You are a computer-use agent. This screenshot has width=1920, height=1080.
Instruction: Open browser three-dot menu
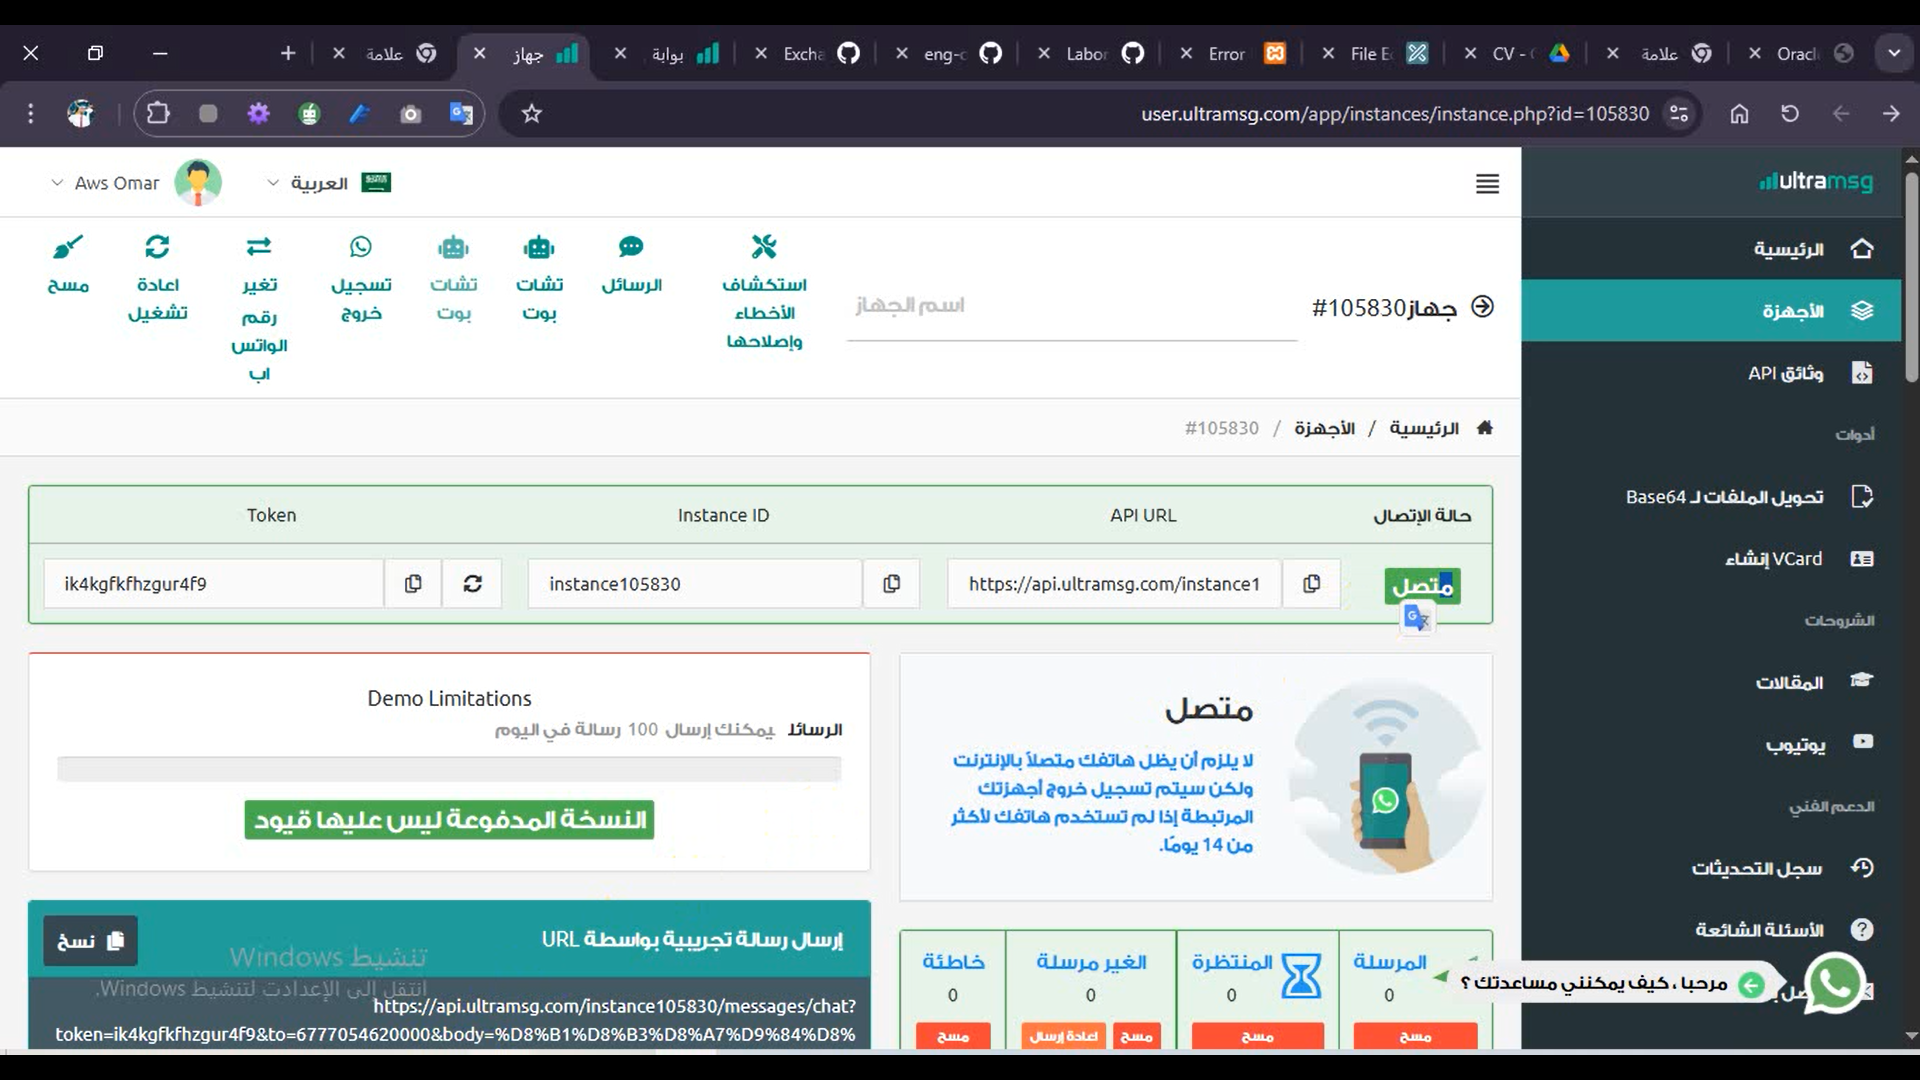[31, 114]
